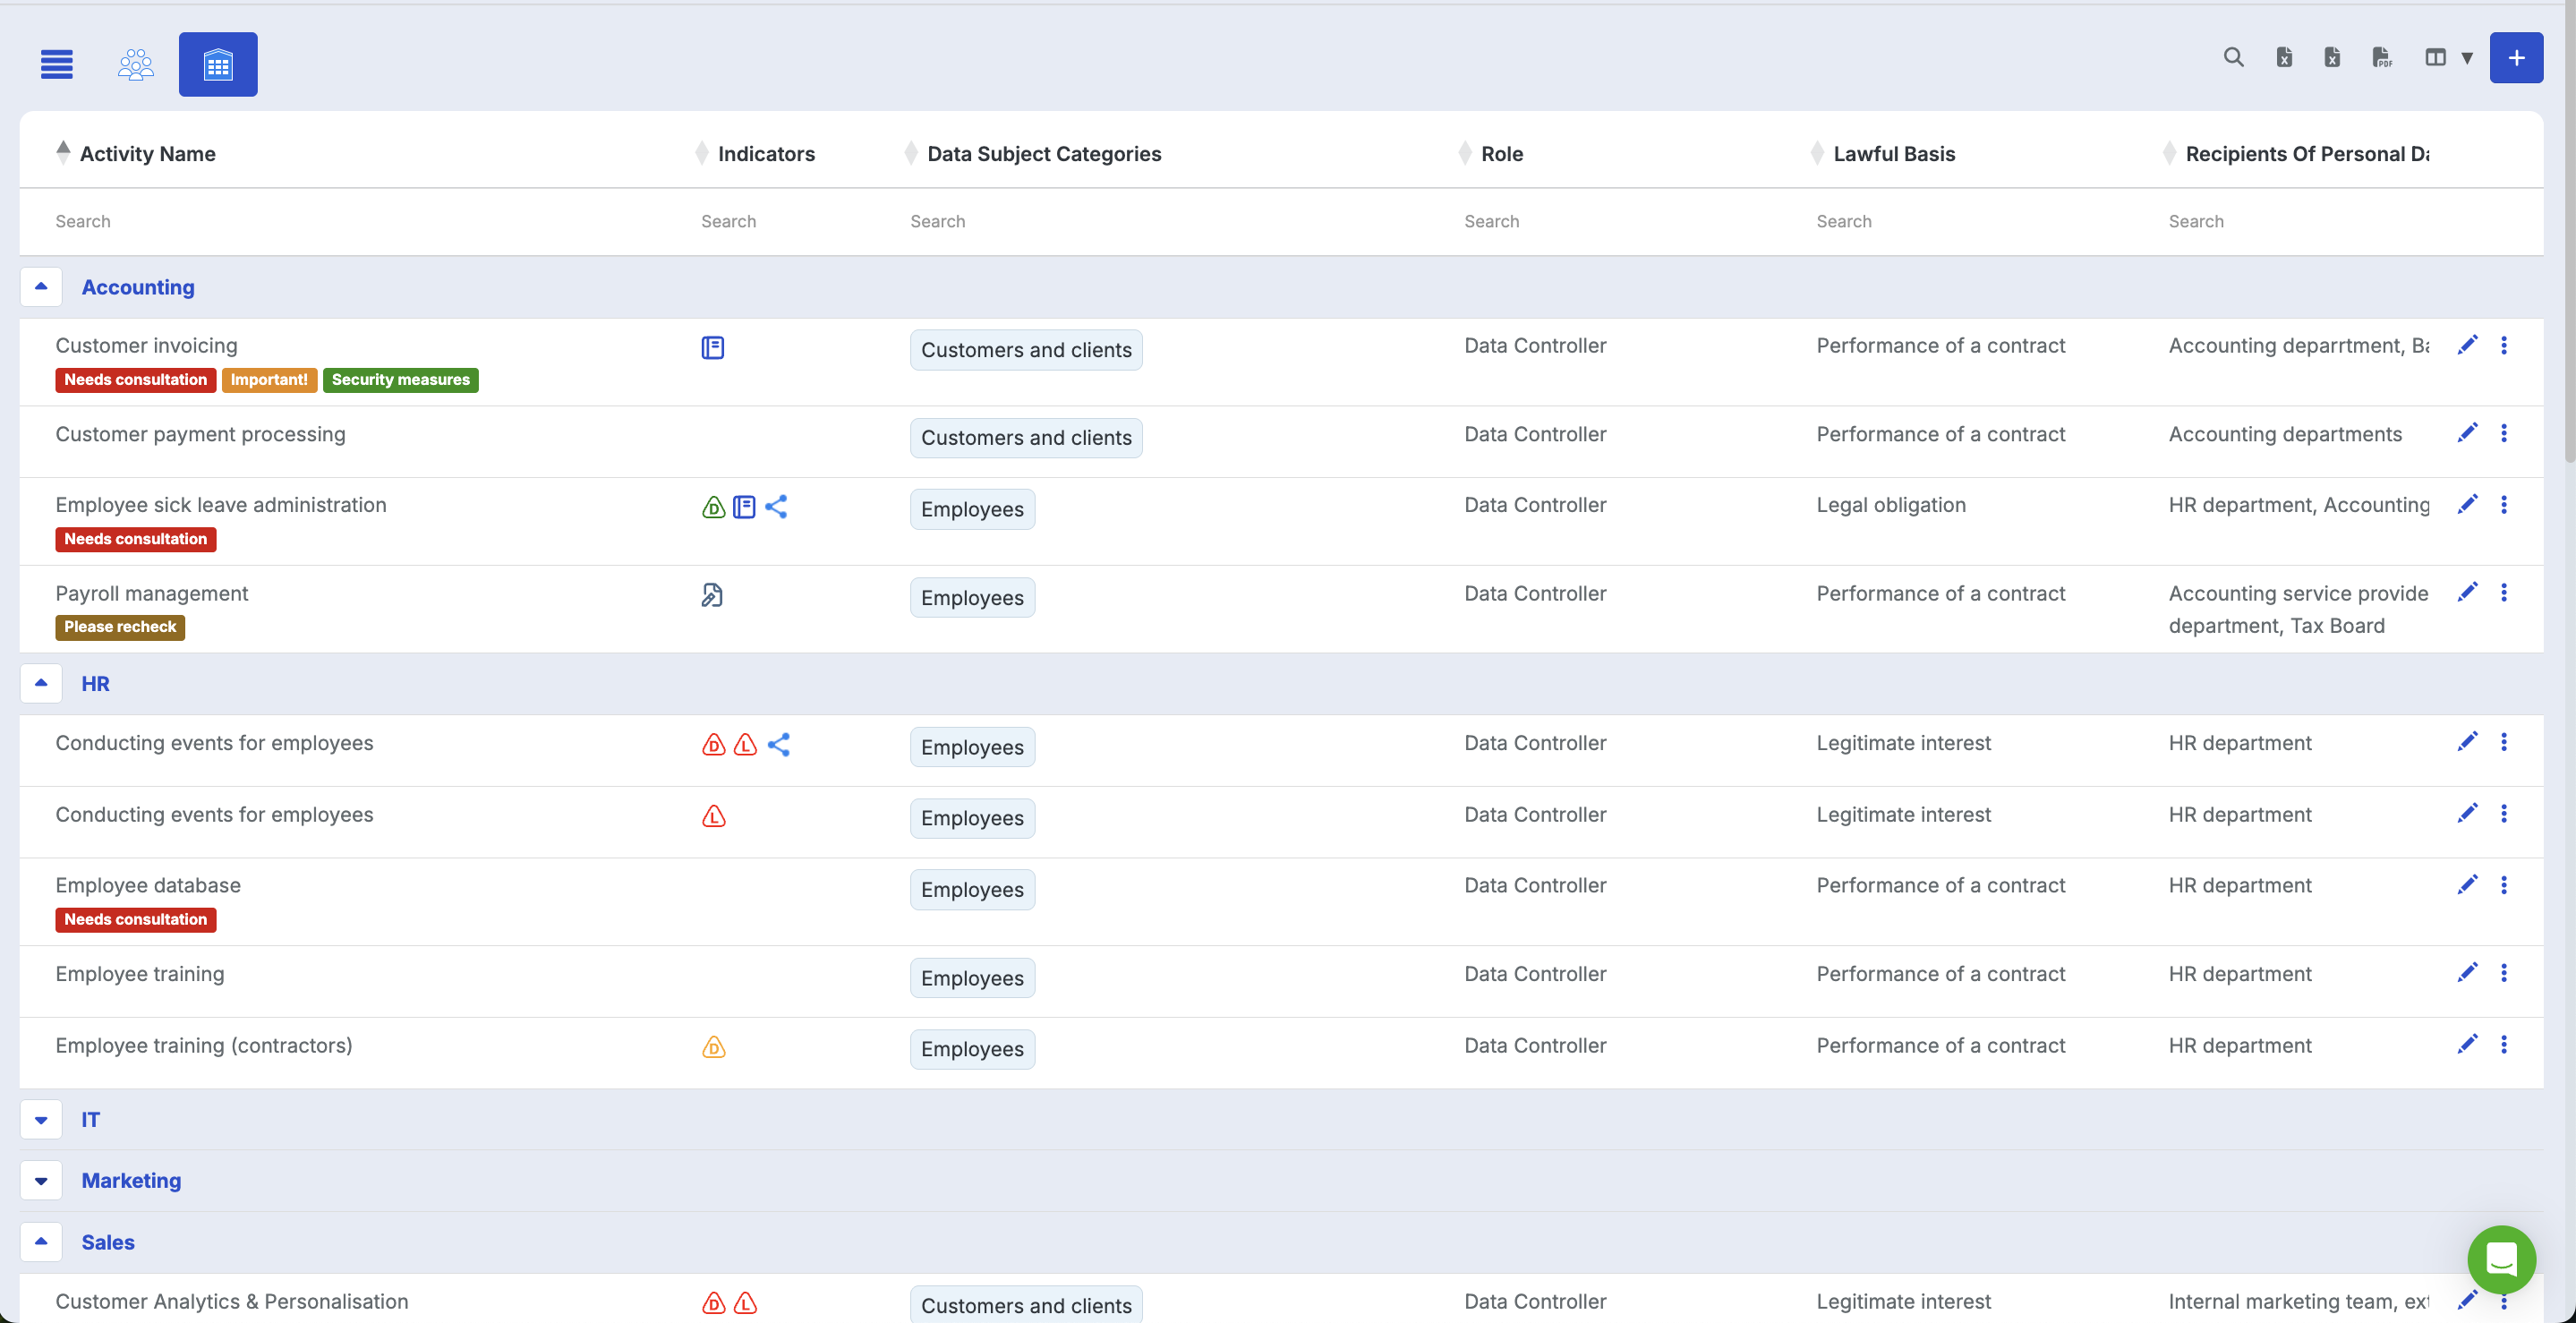Select the Customer payment processing activity name

200,434
